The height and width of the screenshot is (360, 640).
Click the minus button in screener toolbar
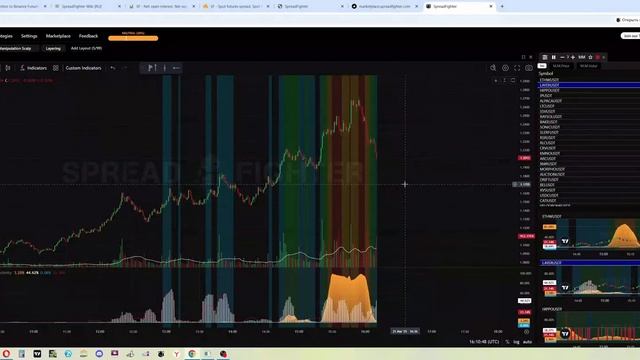tap(562, 57)
